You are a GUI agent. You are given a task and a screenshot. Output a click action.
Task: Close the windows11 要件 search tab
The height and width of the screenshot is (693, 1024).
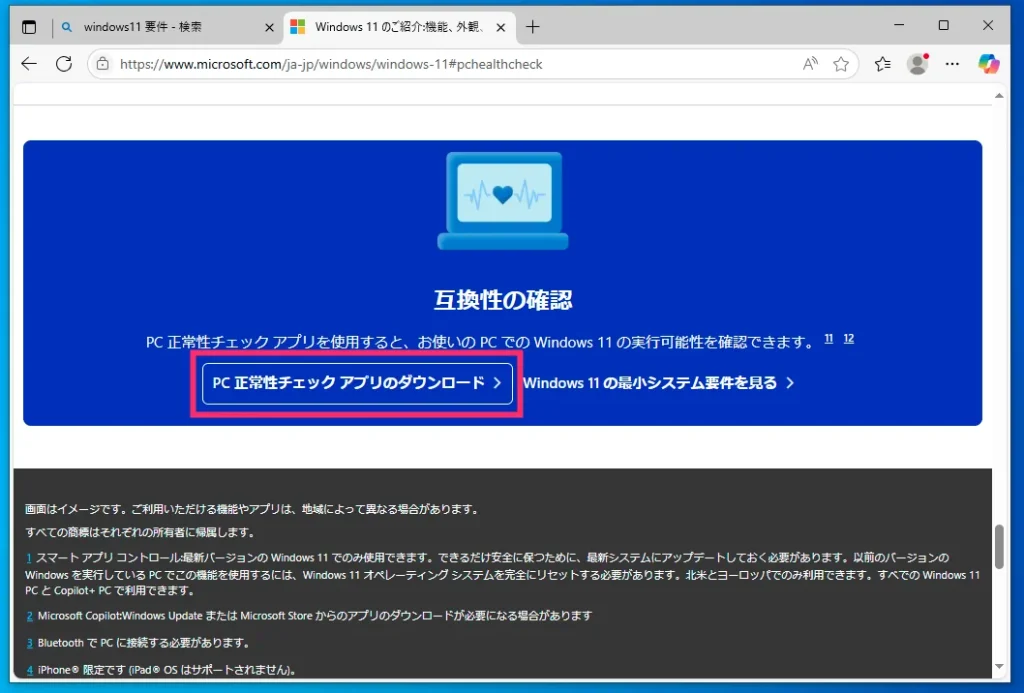(x=269, y=27)
